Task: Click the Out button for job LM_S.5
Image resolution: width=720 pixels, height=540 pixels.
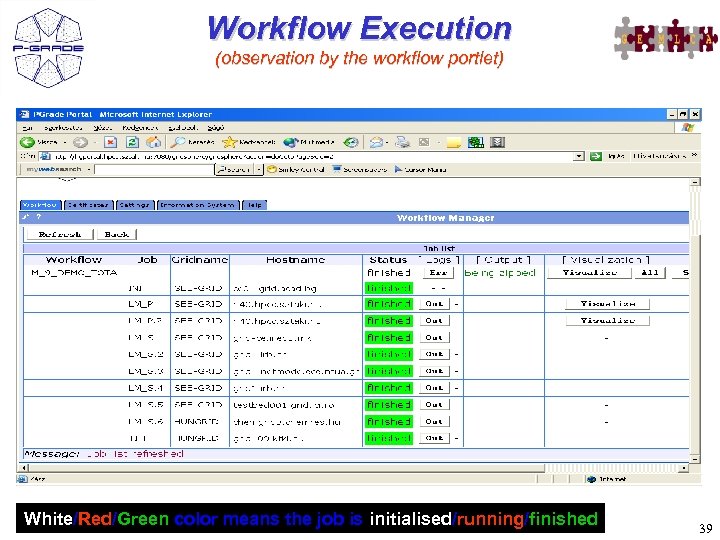Action: coord(434,405)
